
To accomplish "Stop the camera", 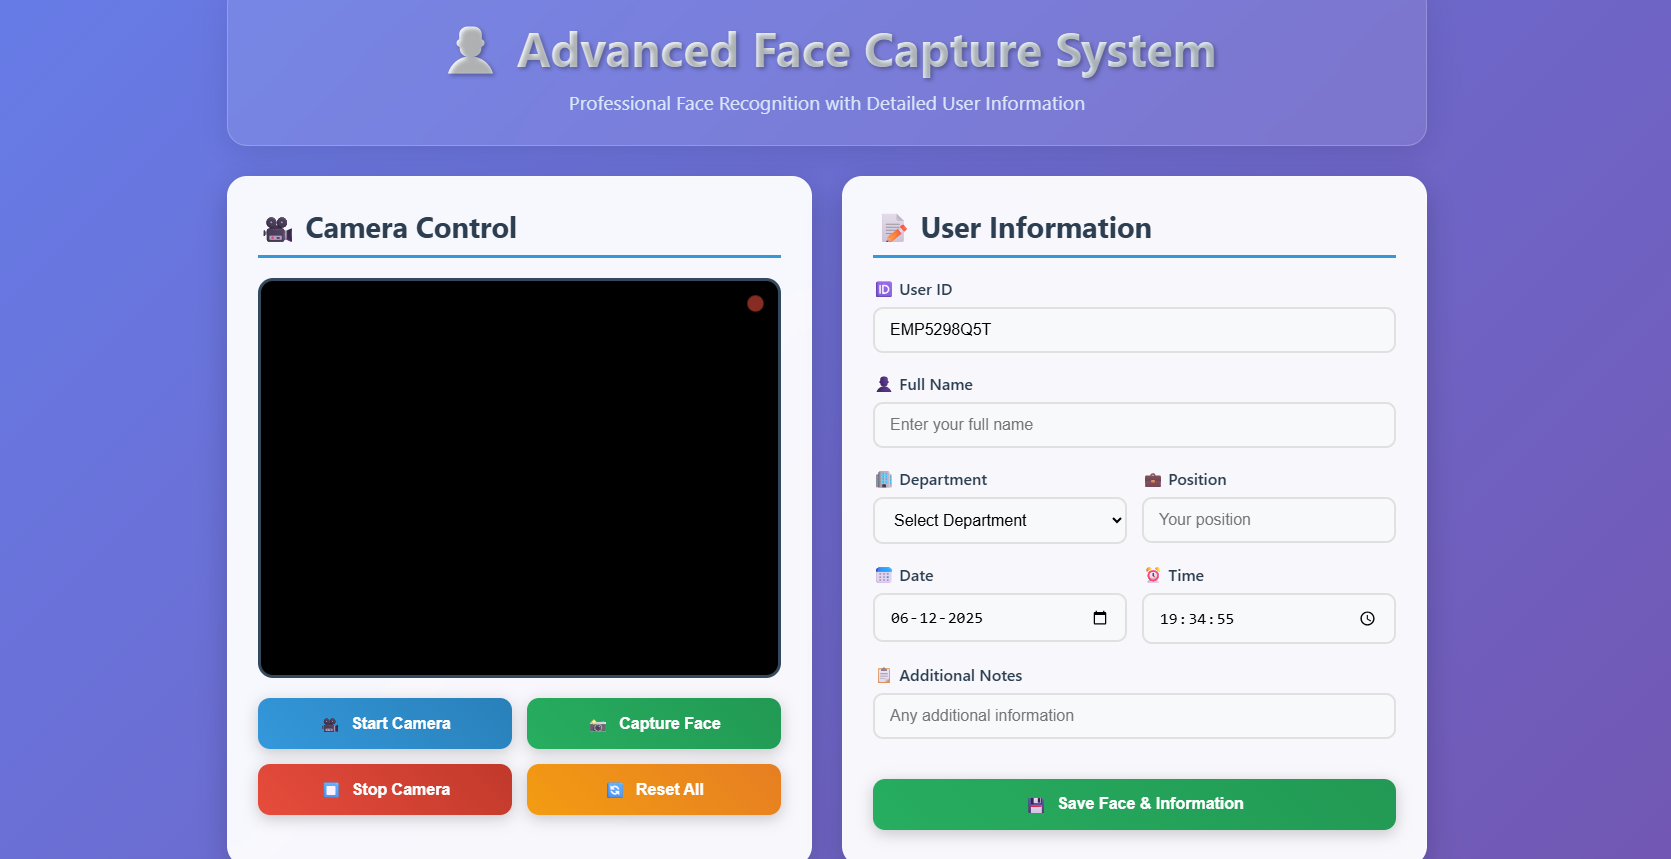I will 385,790.
